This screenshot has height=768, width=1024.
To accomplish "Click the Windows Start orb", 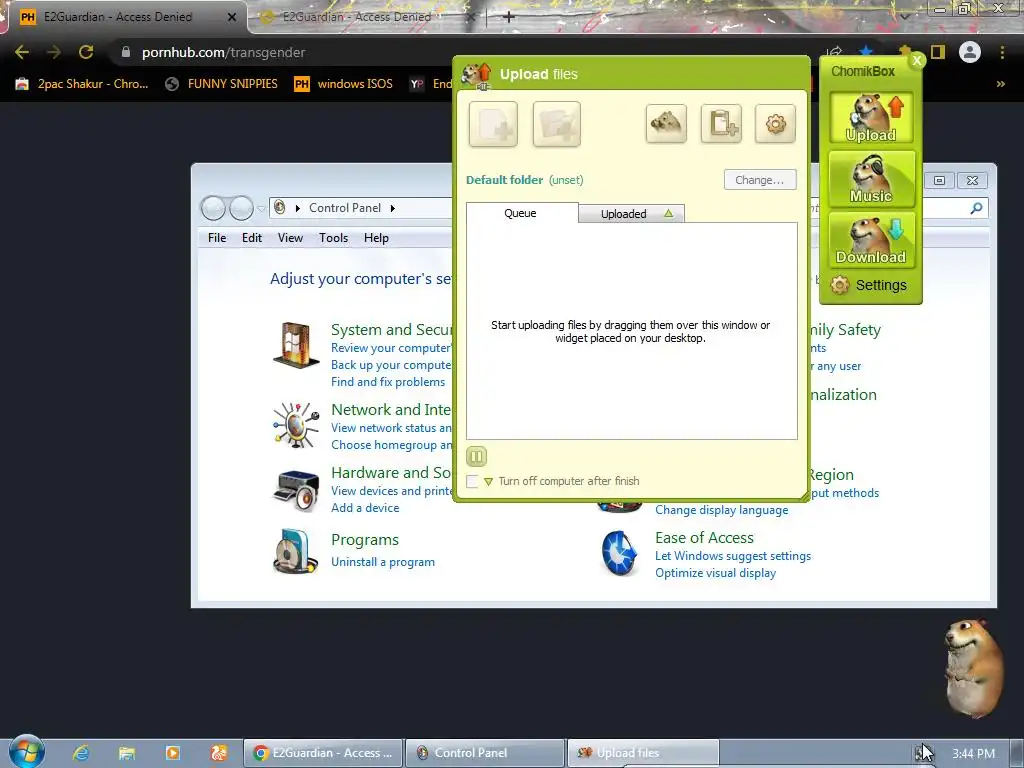I will click(x=27, y=752).
